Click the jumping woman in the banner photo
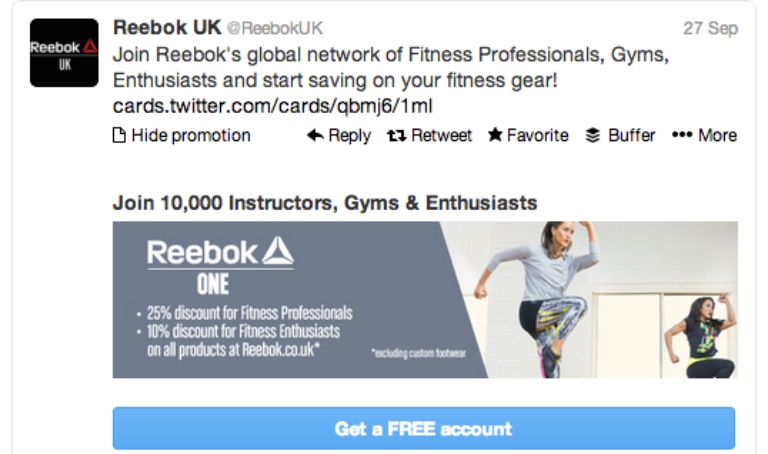 click(545, 295)
